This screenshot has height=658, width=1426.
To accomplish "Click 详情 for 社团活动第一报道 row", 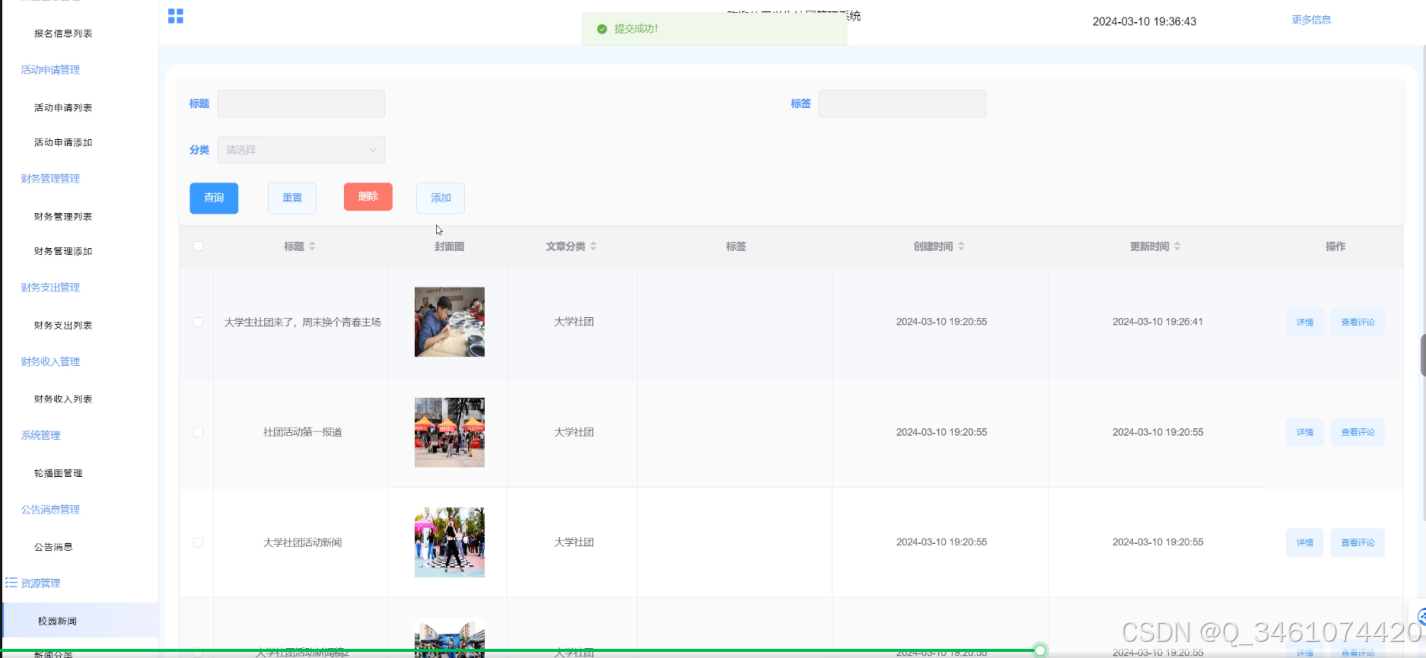I will (1305, 432).
